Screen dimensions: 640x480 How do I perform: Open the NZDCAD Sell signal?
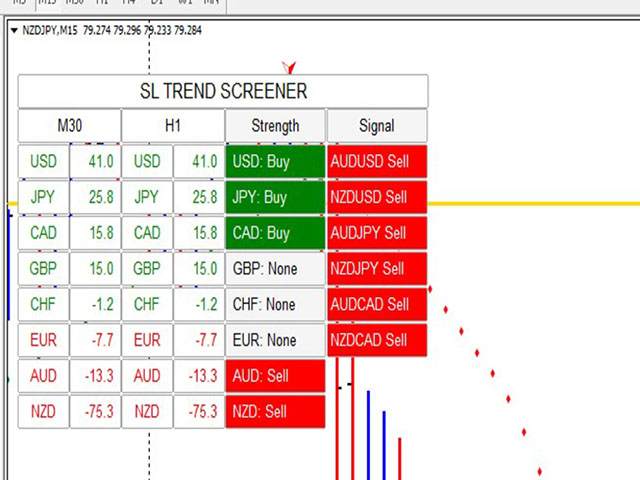(377, 340)
